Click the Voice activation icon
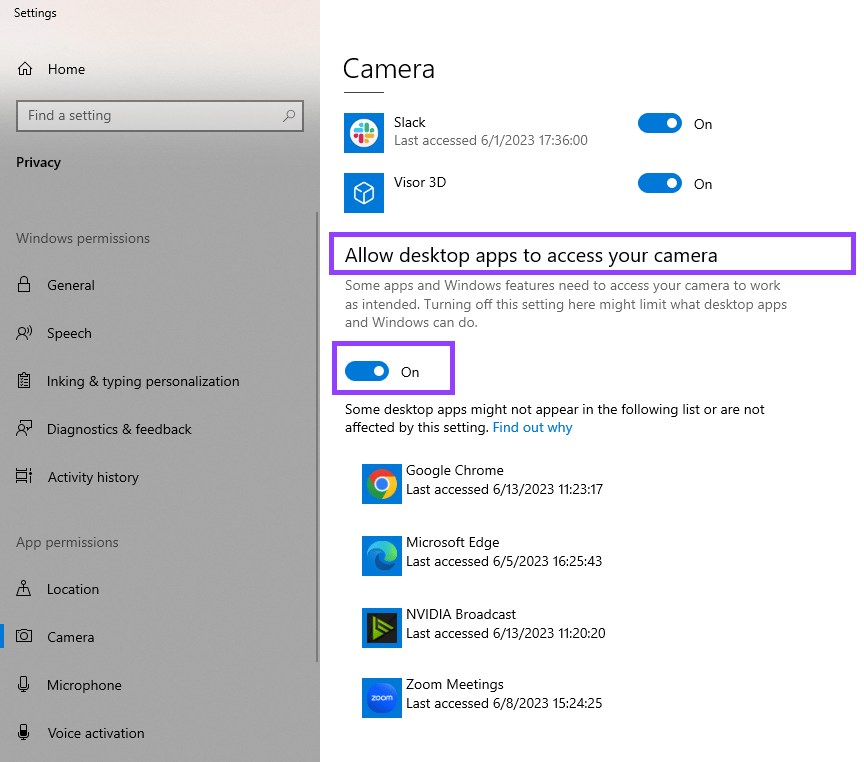The width and height of the screenshot is (864, 762). (24, 732)
